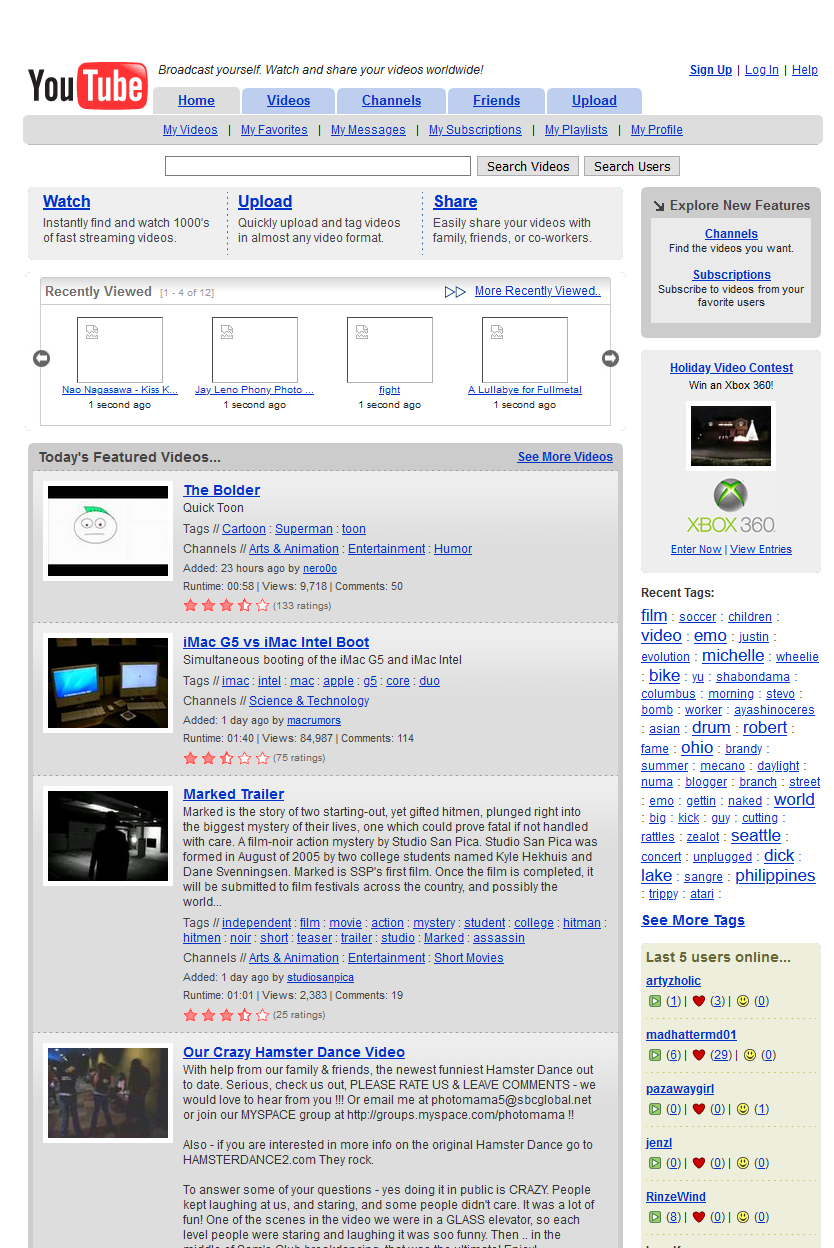
Task: Open My Messages in the submenu
Action: click(368, 130)
